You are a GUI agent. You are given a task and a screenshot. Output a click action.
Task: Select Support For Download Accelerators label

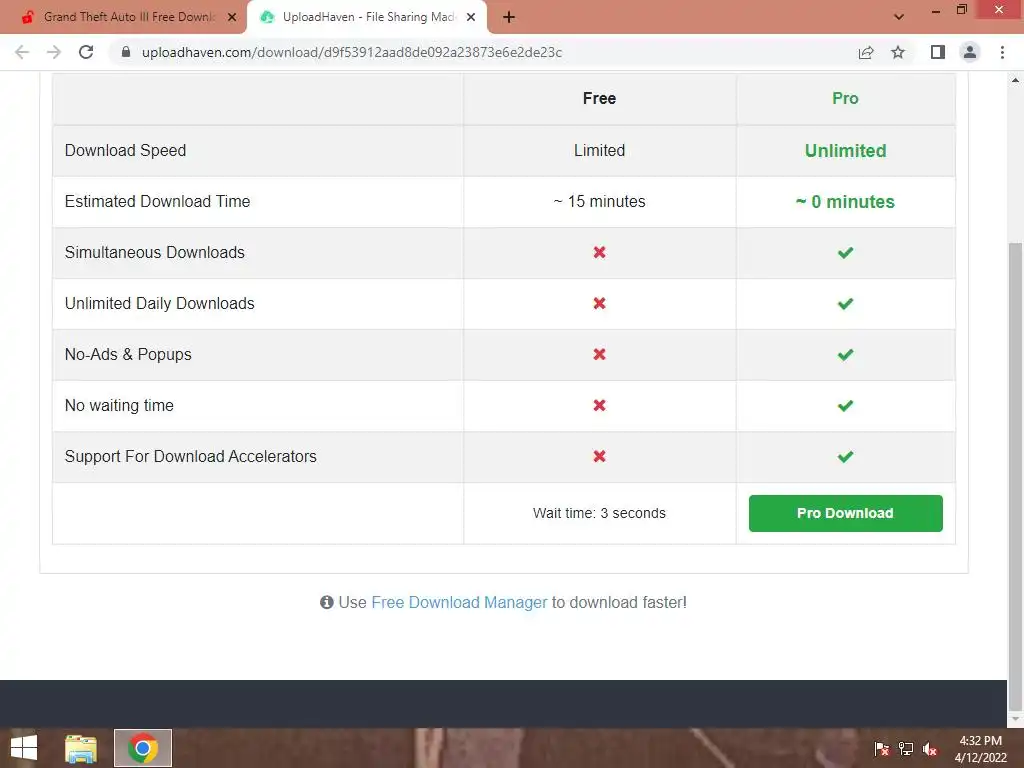[191, 456]
